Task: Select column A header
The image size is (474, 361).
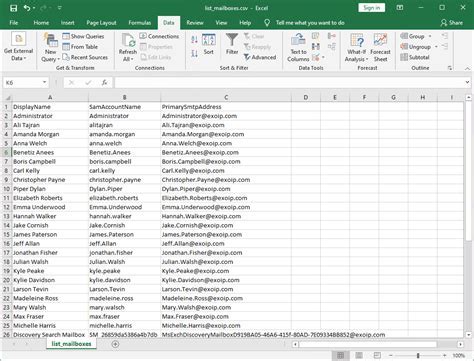Action: tap(50, 97)
